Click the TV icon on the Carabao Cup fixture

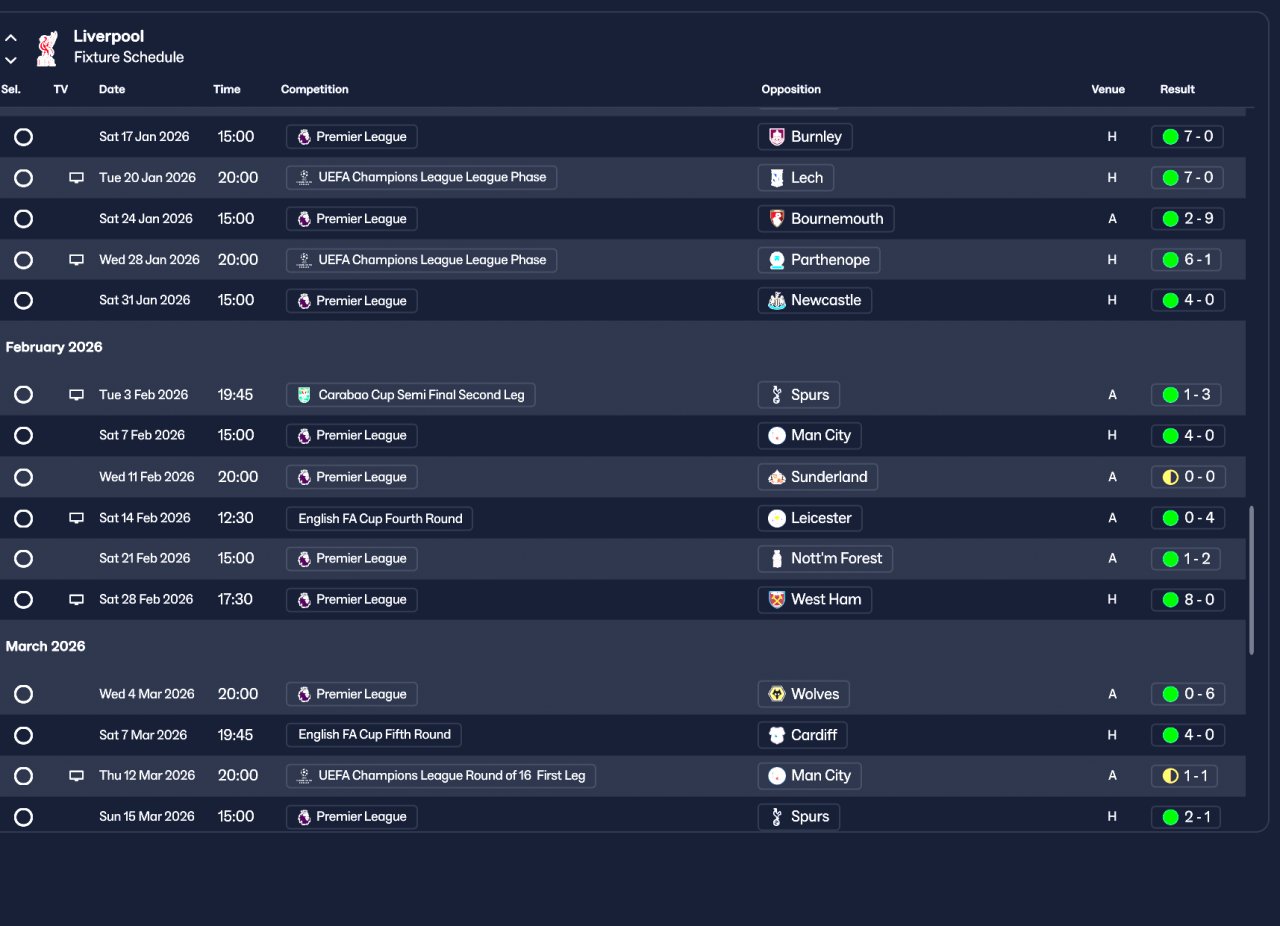[76, 395]
